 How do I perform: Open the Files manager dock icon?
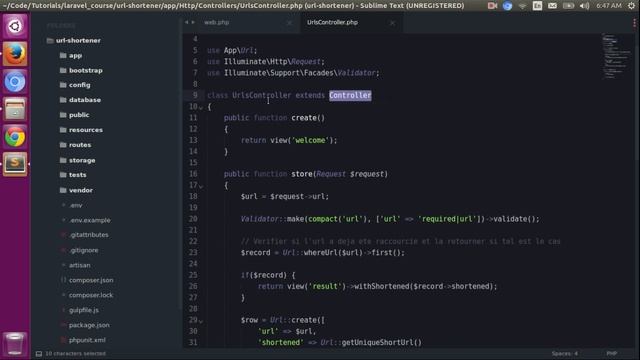click(15, 109)
